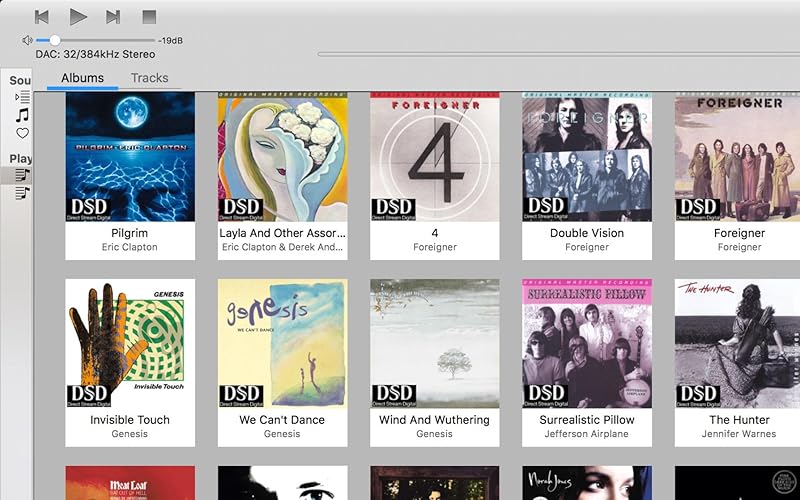Mute audio via the speaker icon
Image resolution: width=800 pixels, height=500 pixels.
click(x=28, y=40)
